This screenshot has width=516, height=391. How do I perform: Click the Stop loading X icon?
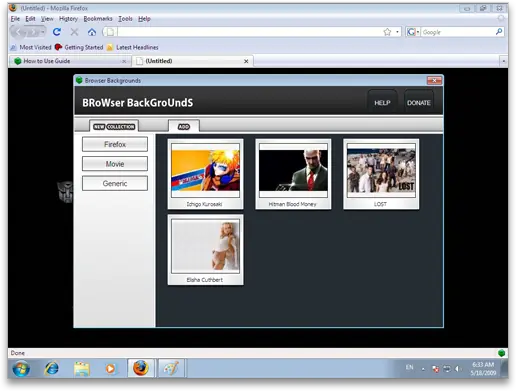pyautogui.click(x=74, y=32)
